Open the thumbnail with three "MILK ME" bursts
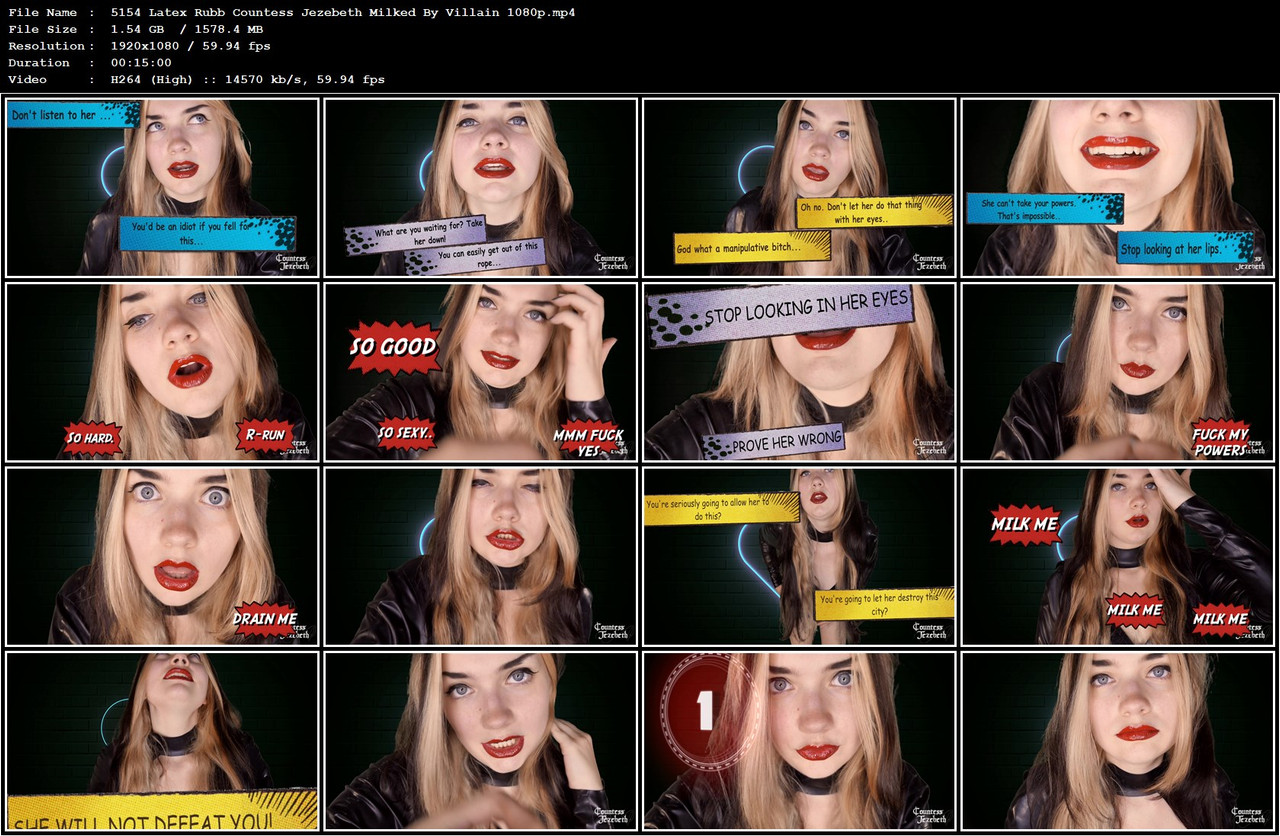The width and height of the screenshot is (1280, 836). (x=1118, y=556)
